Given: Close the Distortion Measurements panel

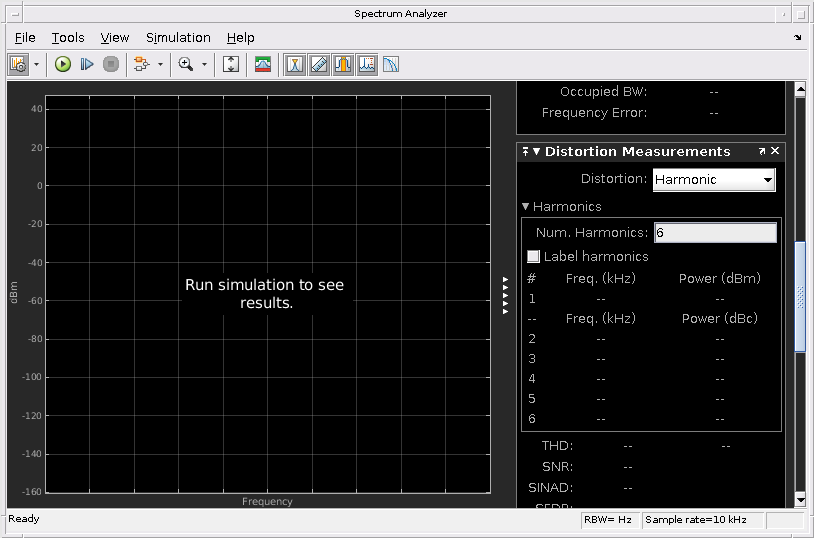Looking at the screenshot, I should [x=775, y=151].
